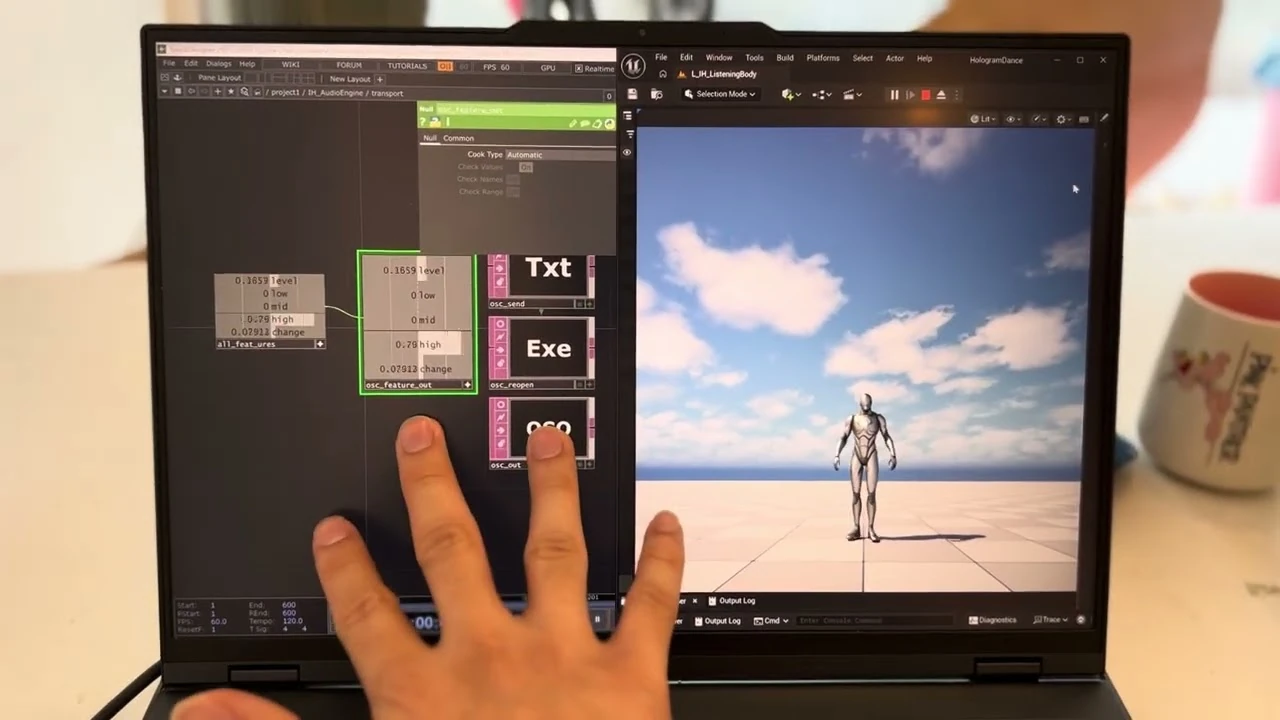Click the tag icon in parameter header
Viewport: 1280px width, 720px height.
(597, 124)
